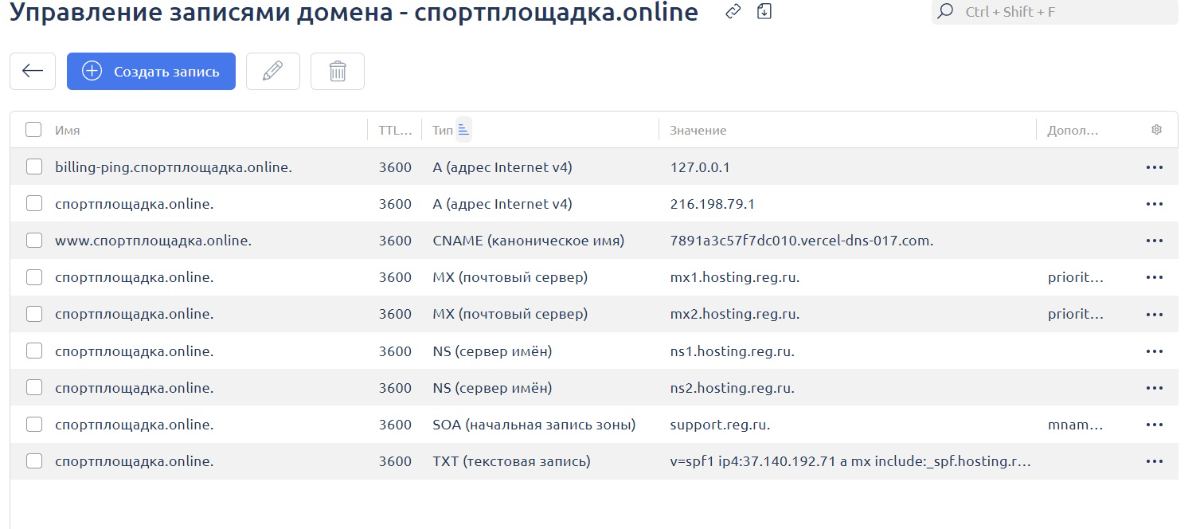Viewport: 1200px width, 529px height.
Task: Click the 127.0.0.1 value cell
Action: coord(698,167)
